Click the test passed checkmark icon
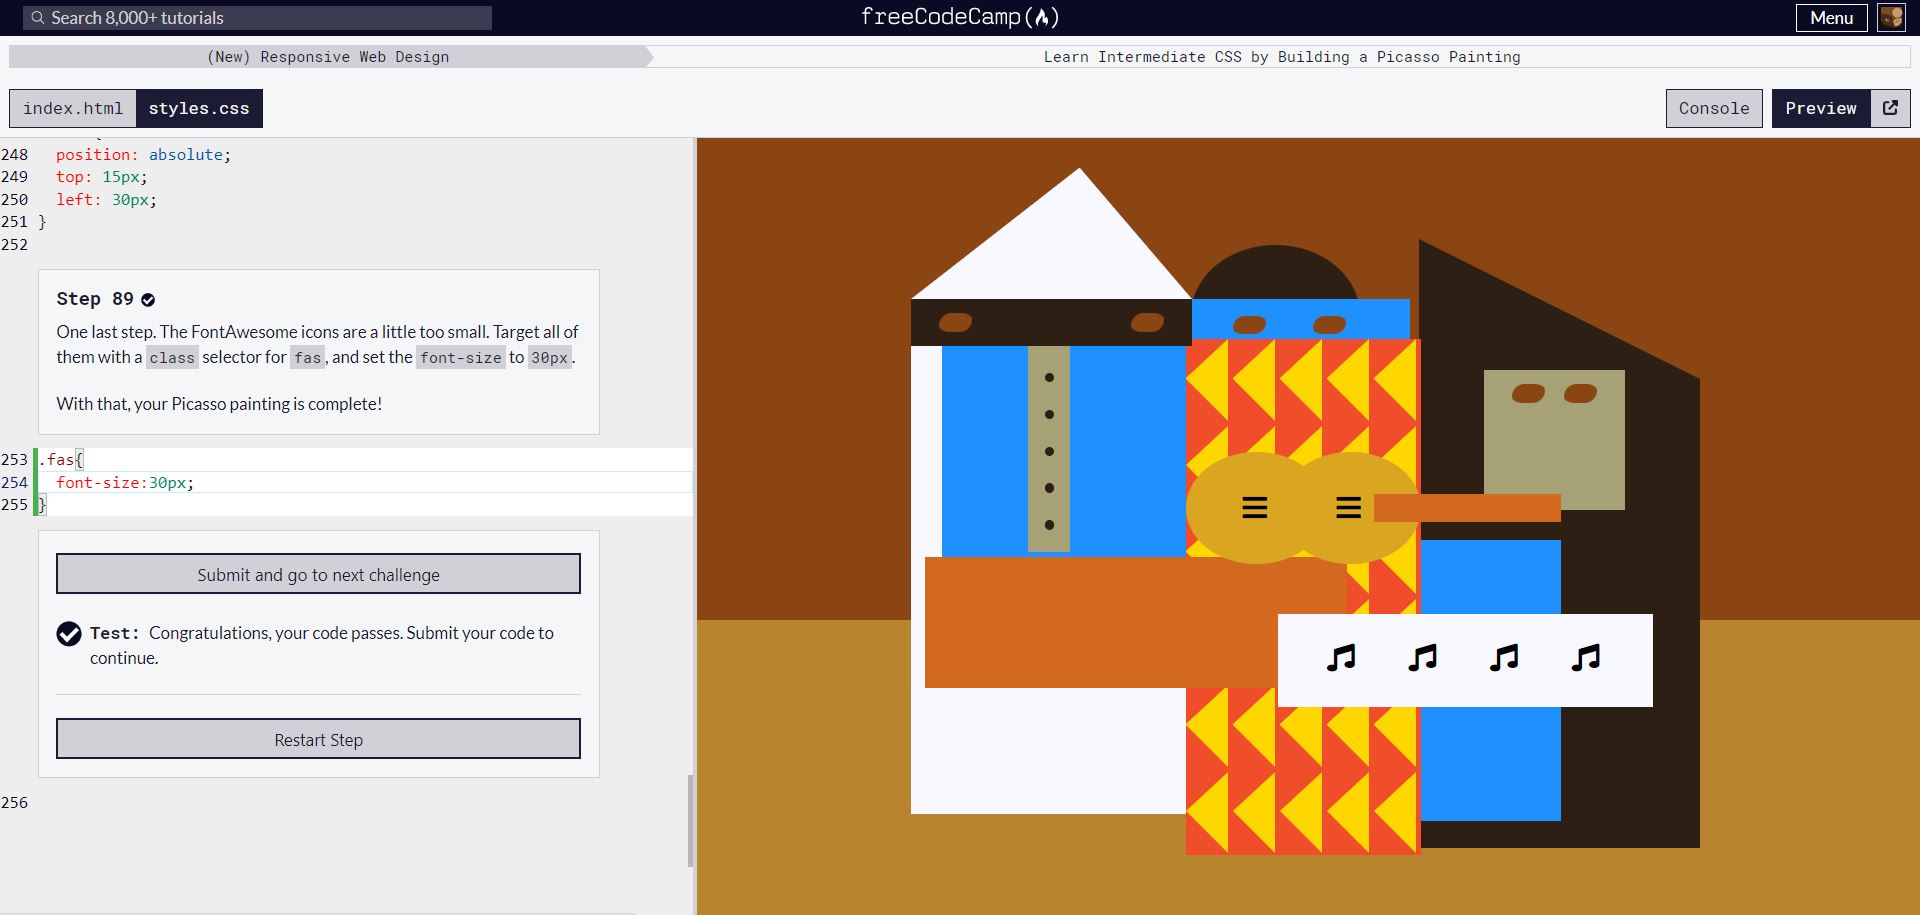This screenshot has width=1920, height=915. coord(69,634)
